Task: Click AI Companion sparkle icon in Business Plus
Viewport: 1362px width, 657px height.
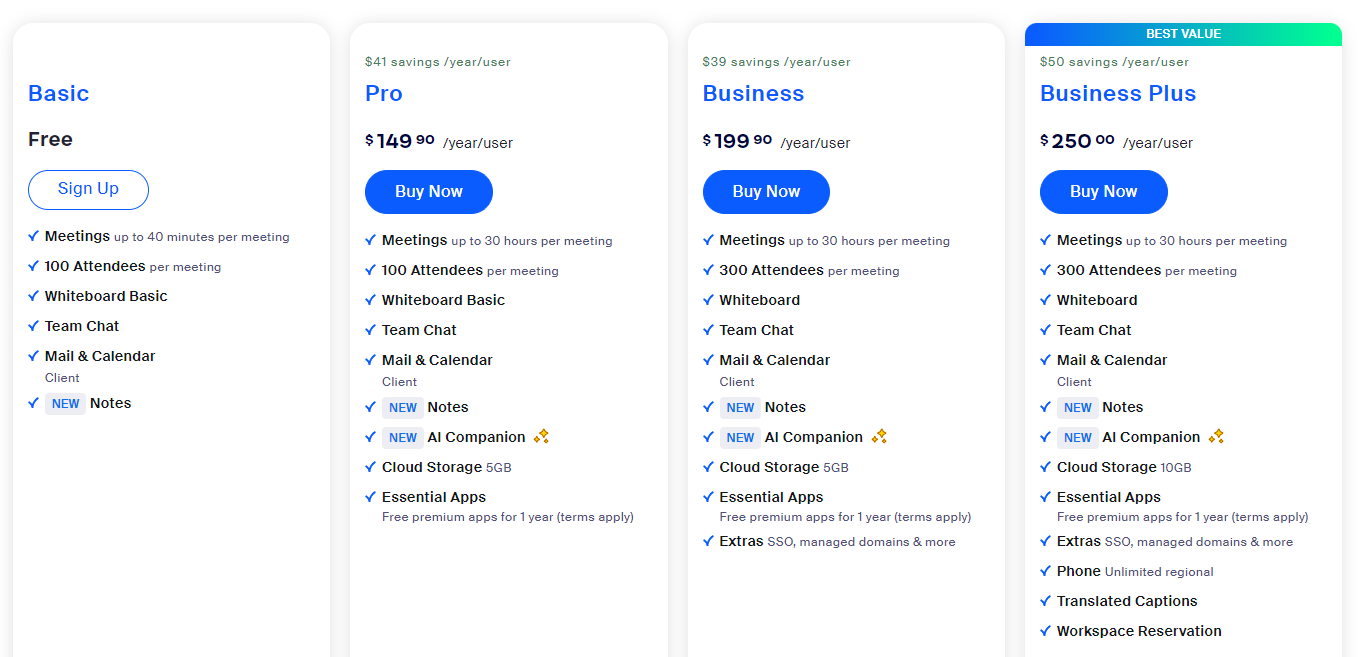Action: click(1216, 437)
